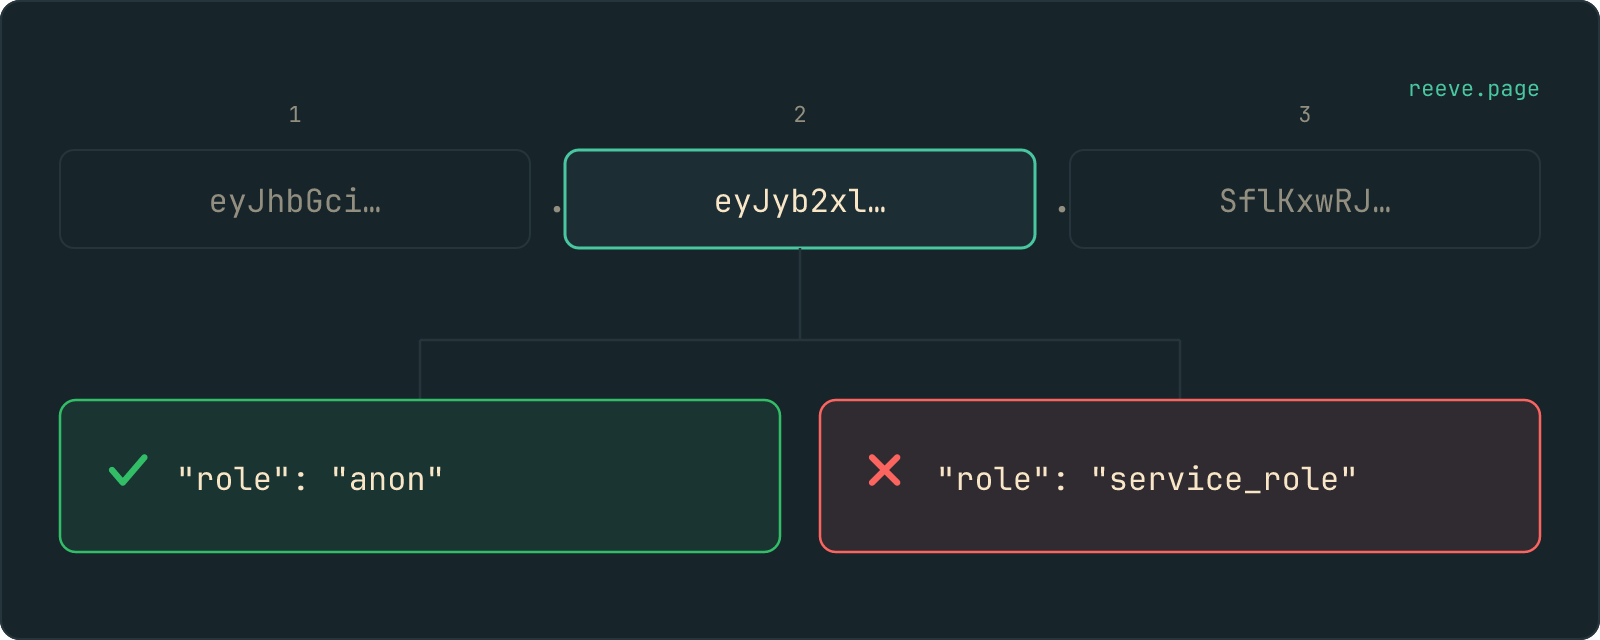Click the eyJyb2xl… text label
1600x640 pixels.
[x=800, y=202]
